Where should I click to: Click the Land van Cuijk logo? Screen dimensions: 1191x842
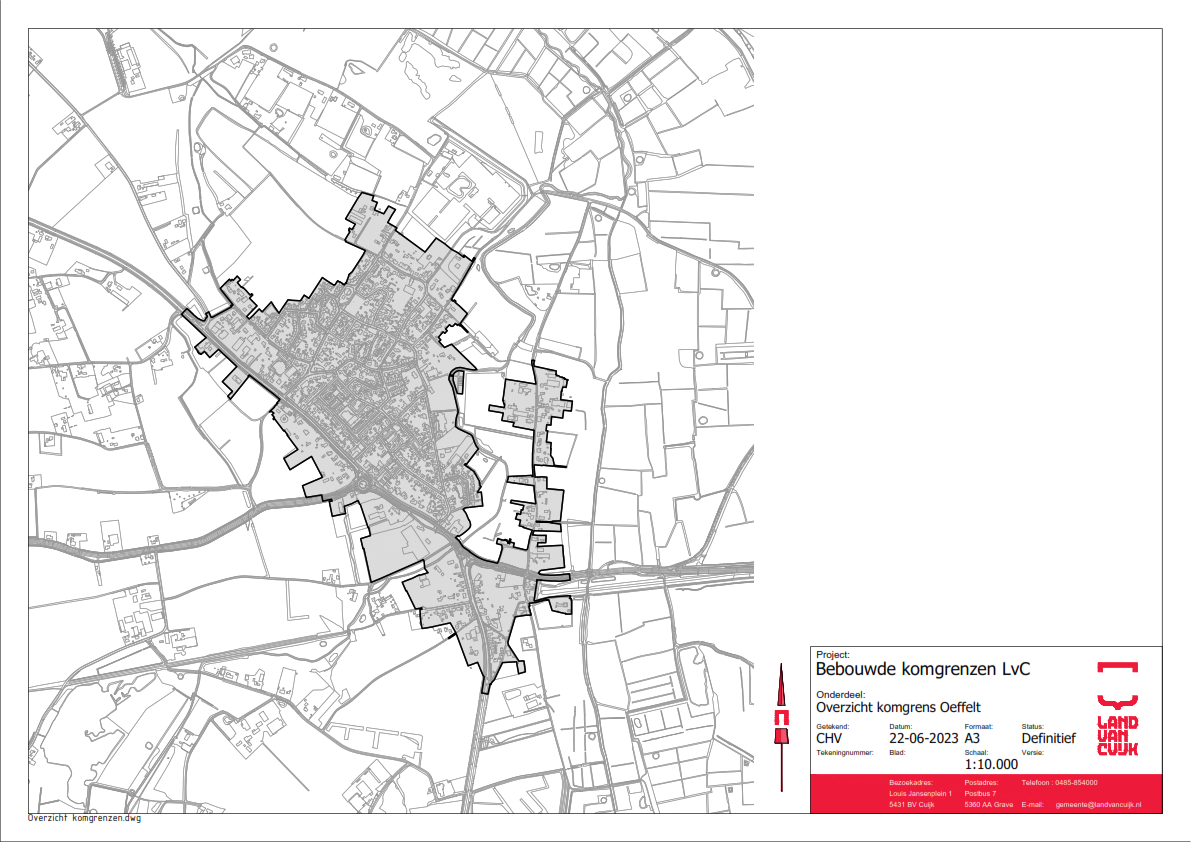(x=1117, y=708)
